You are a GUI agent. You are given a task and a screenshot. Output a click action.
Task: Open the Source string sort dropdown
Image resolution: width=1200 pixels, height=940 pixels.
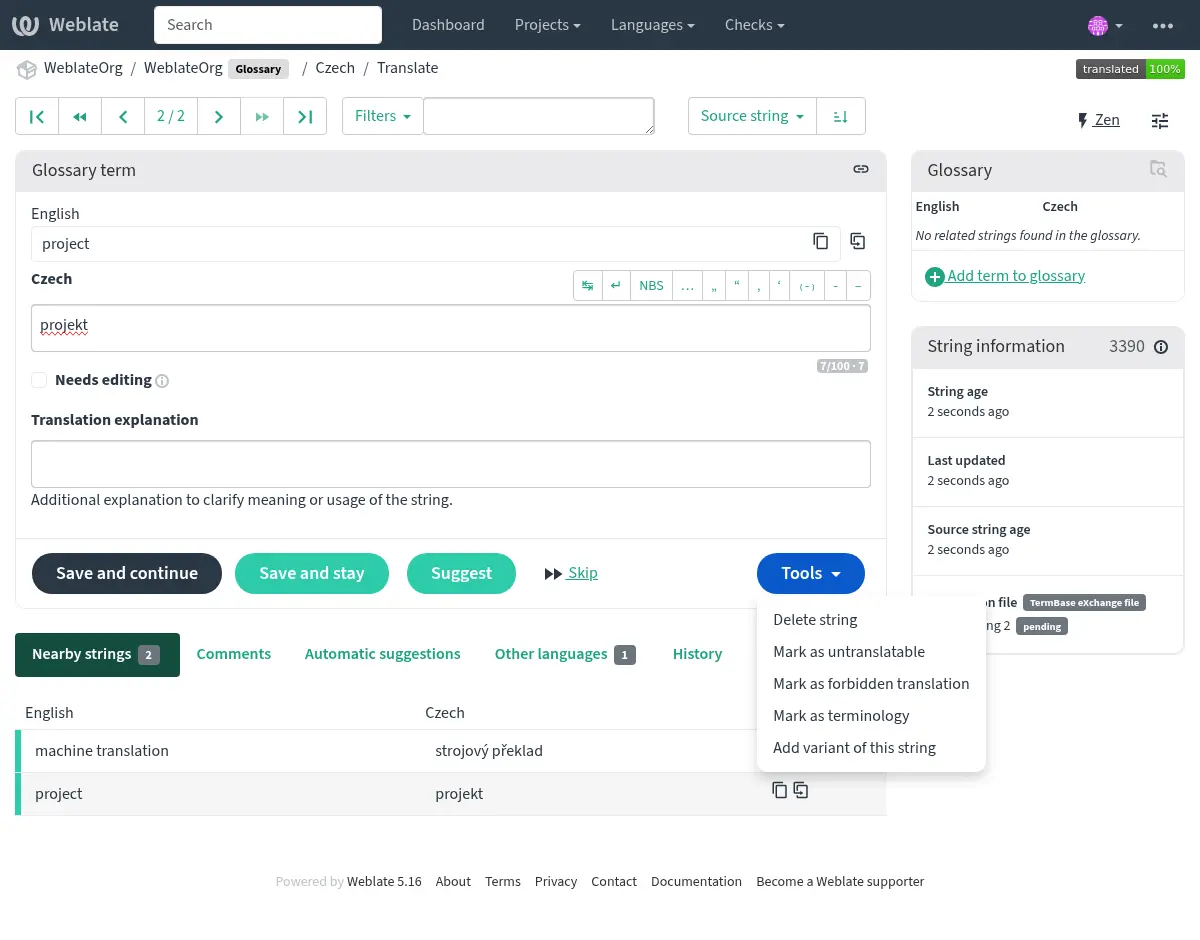(752, 116)
